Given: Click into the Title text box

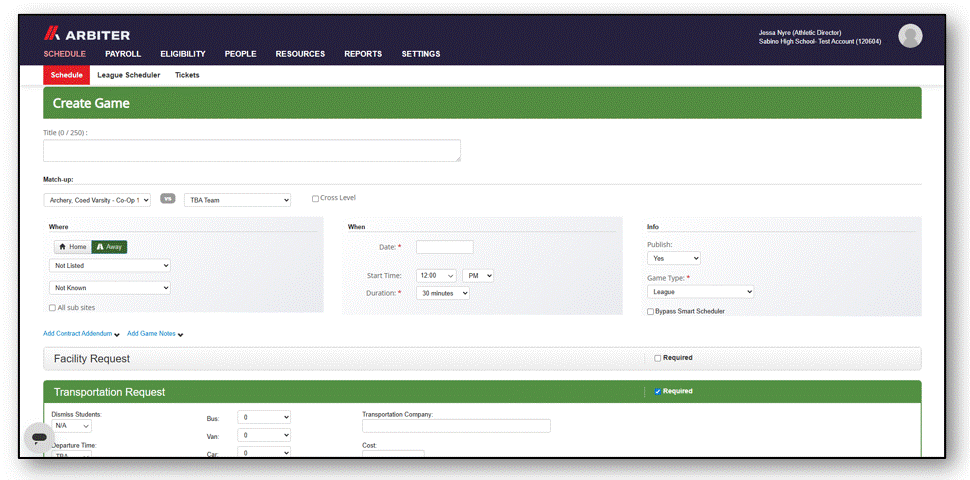Looking at the screenshot, I should pos(252,150).
